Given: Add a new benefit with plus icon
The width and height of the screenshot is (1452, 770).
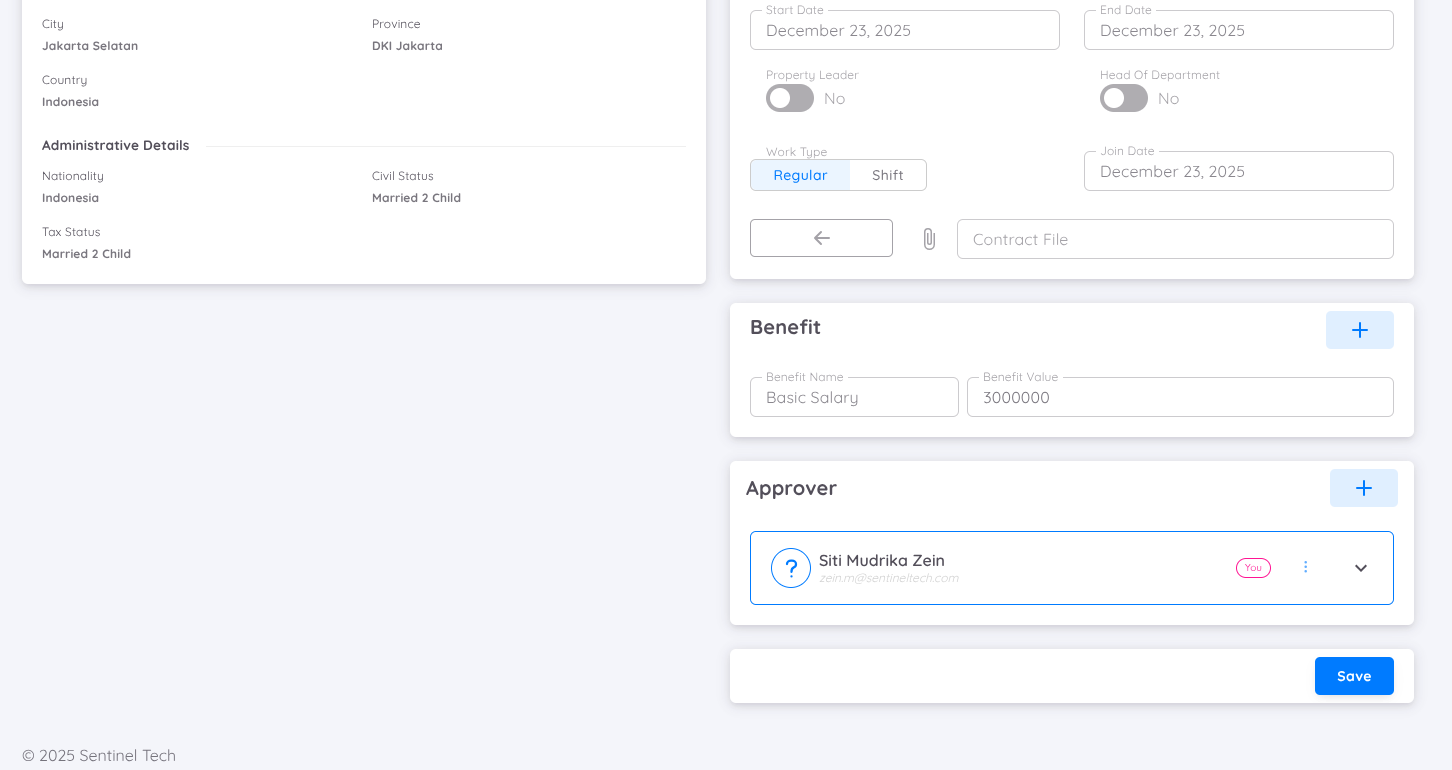Looking at the screenshot, I should [x=1359, y=330].
